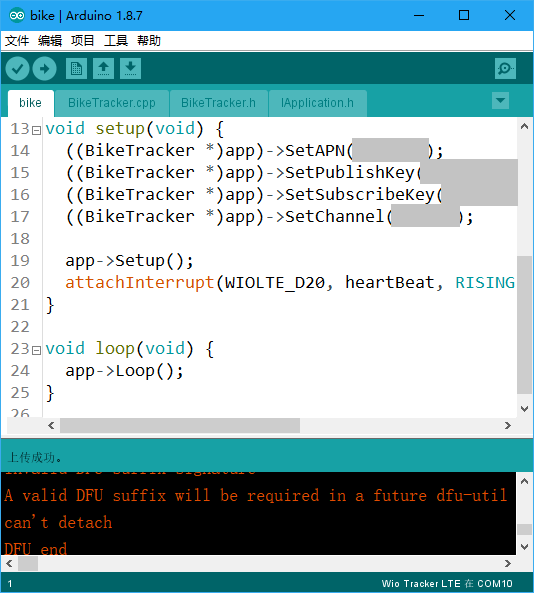Create a new sketch with New icon

(76, 69)
